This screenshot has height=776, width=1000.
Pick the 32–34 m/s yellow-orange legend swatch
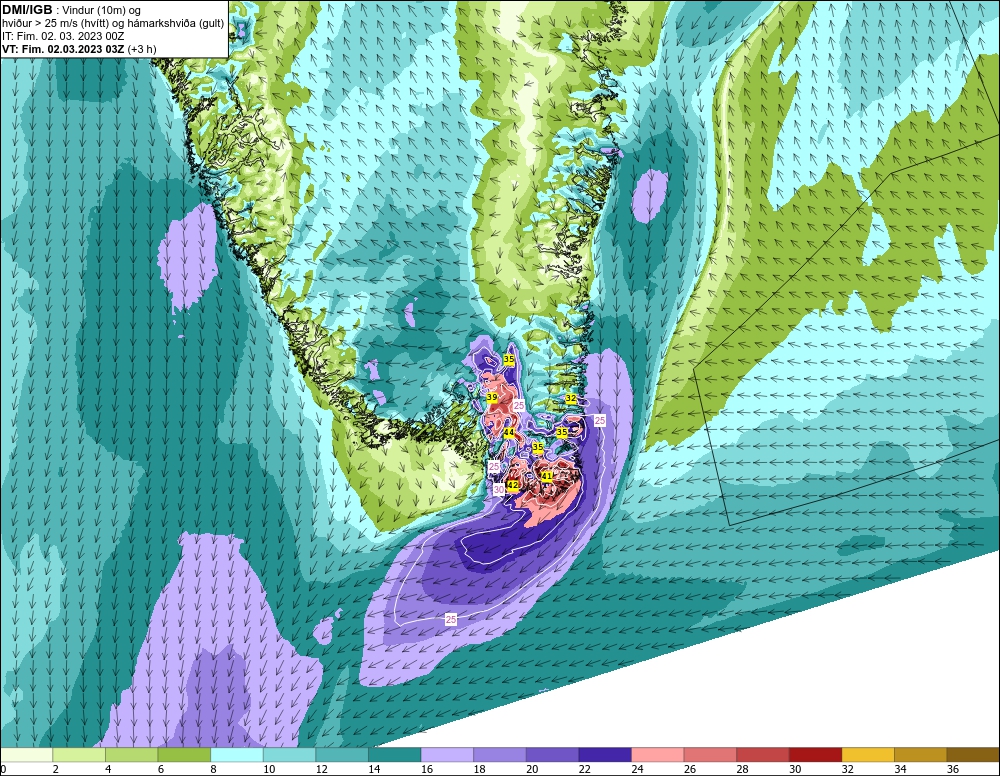tap(868, 755)
